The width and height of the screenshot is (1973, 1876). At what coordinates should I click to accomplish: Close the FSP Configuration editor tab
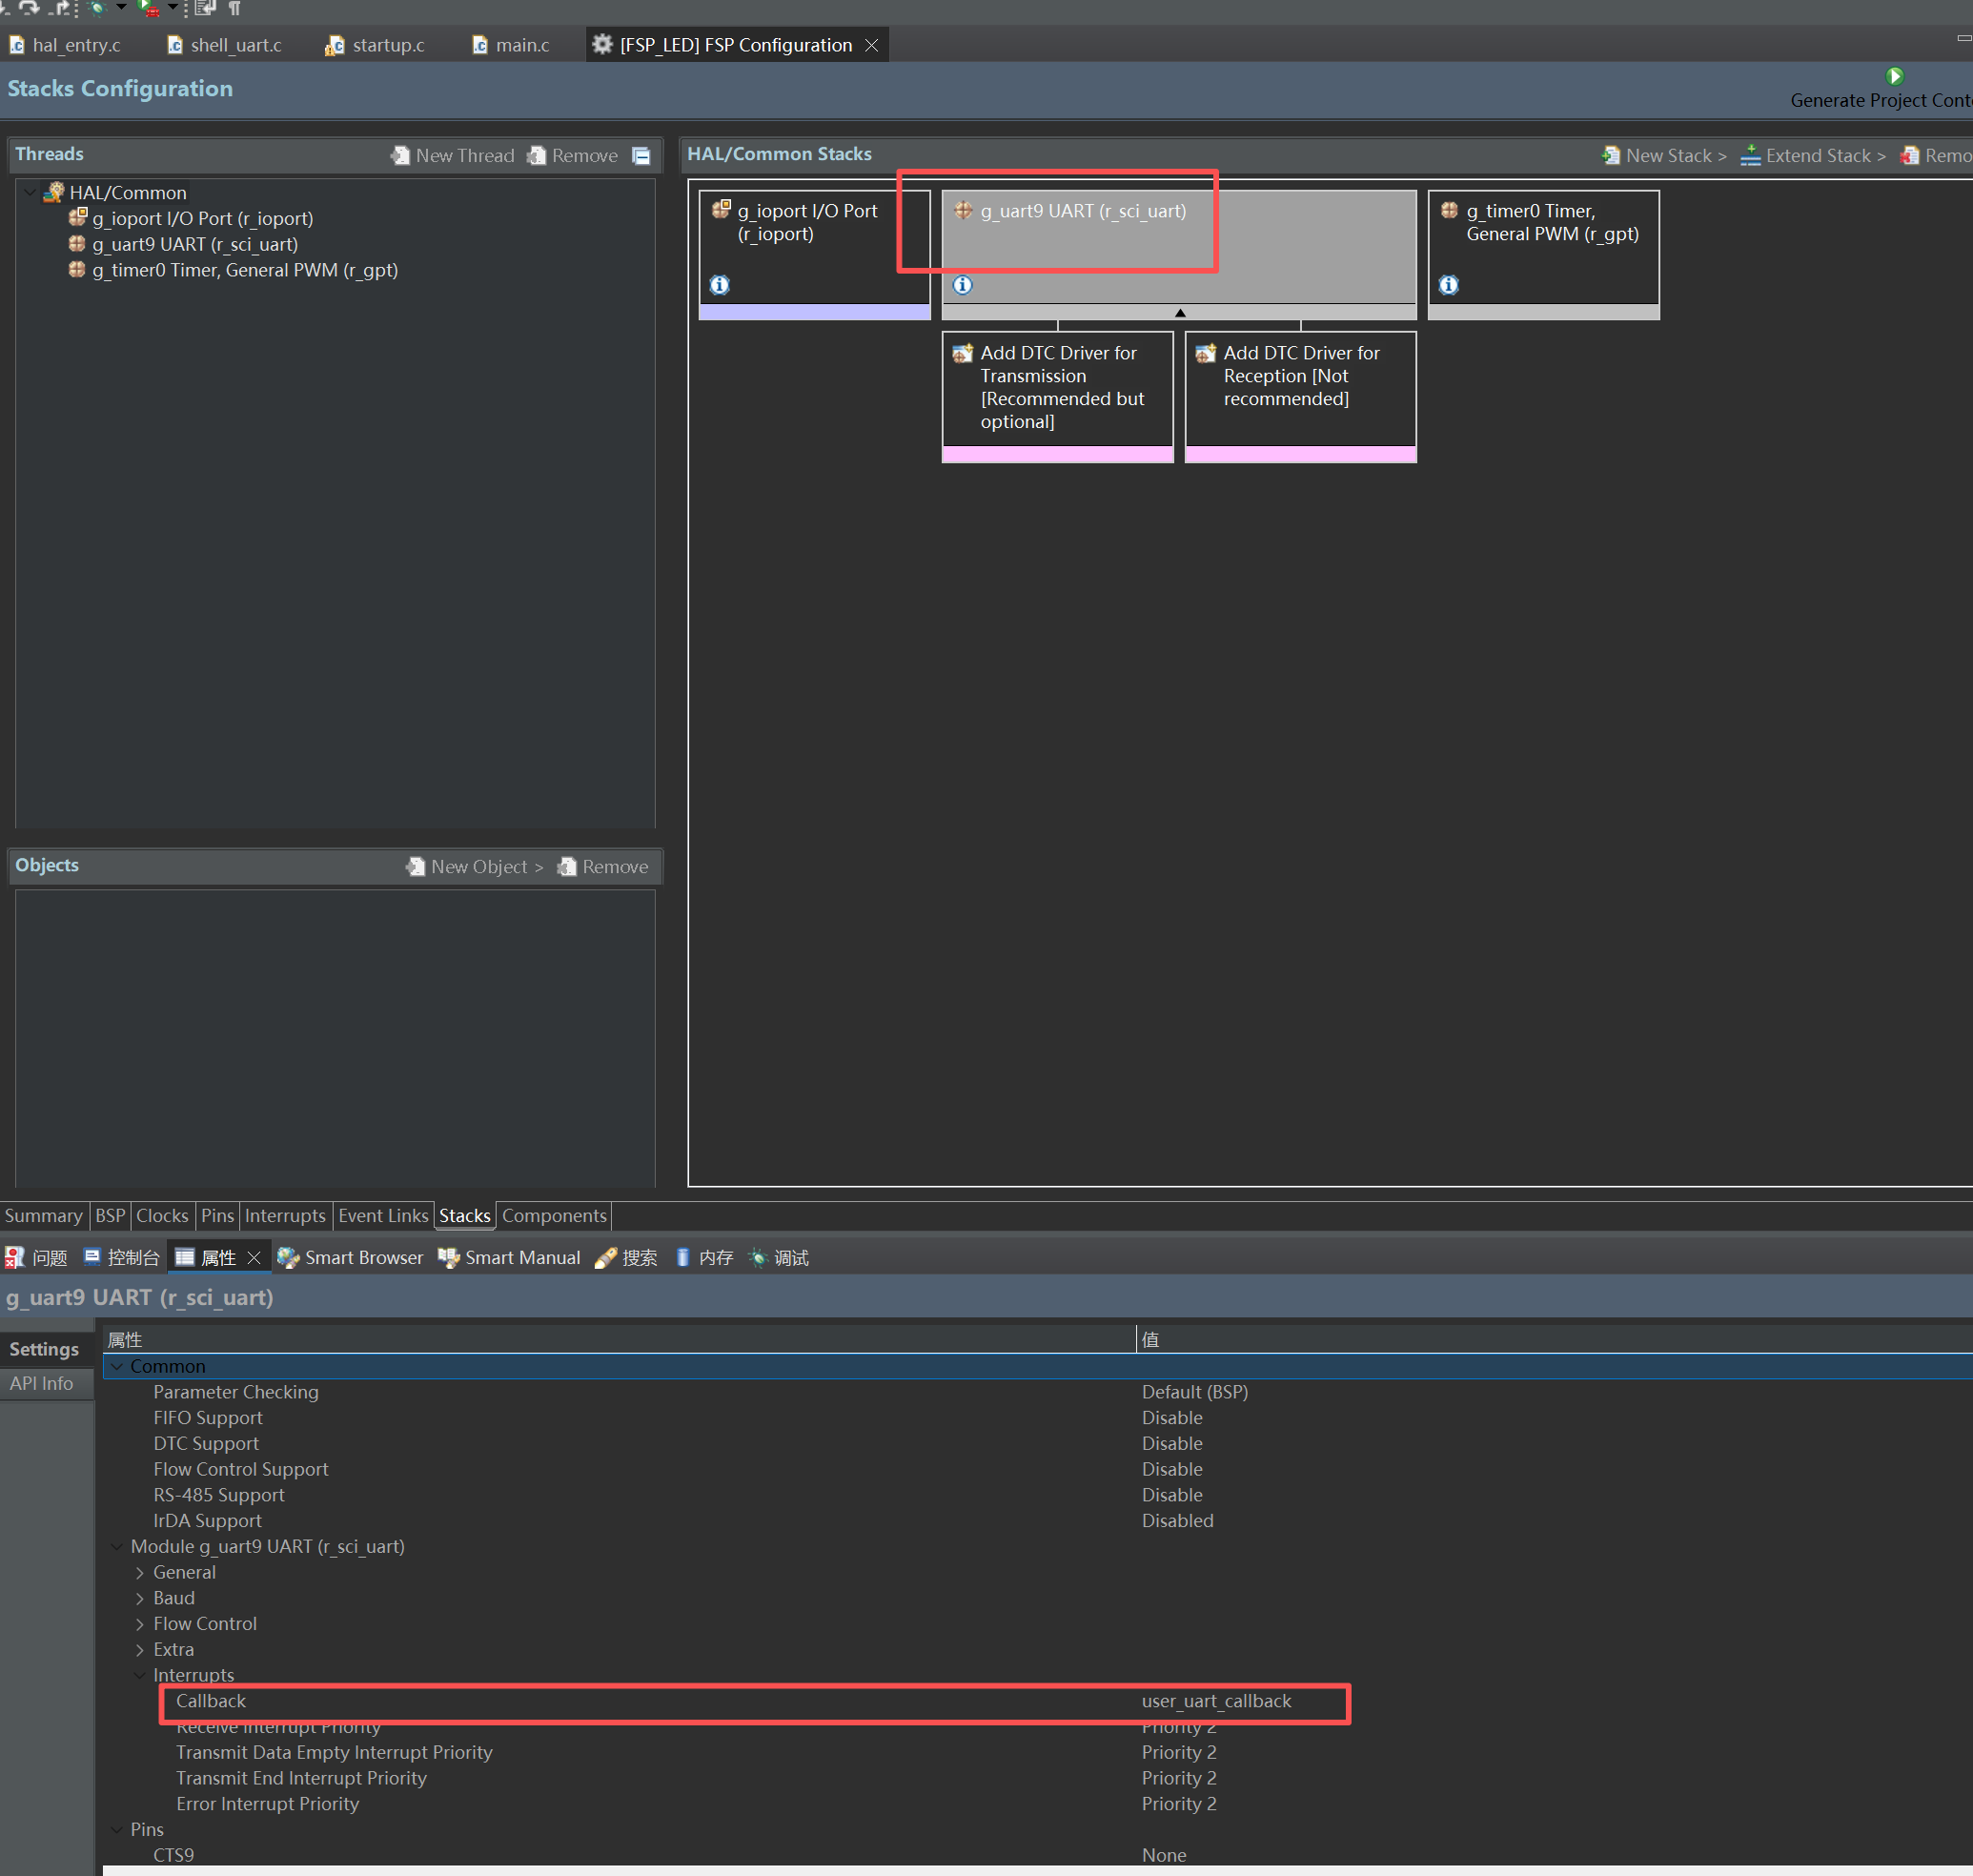(x=872, y=45)
